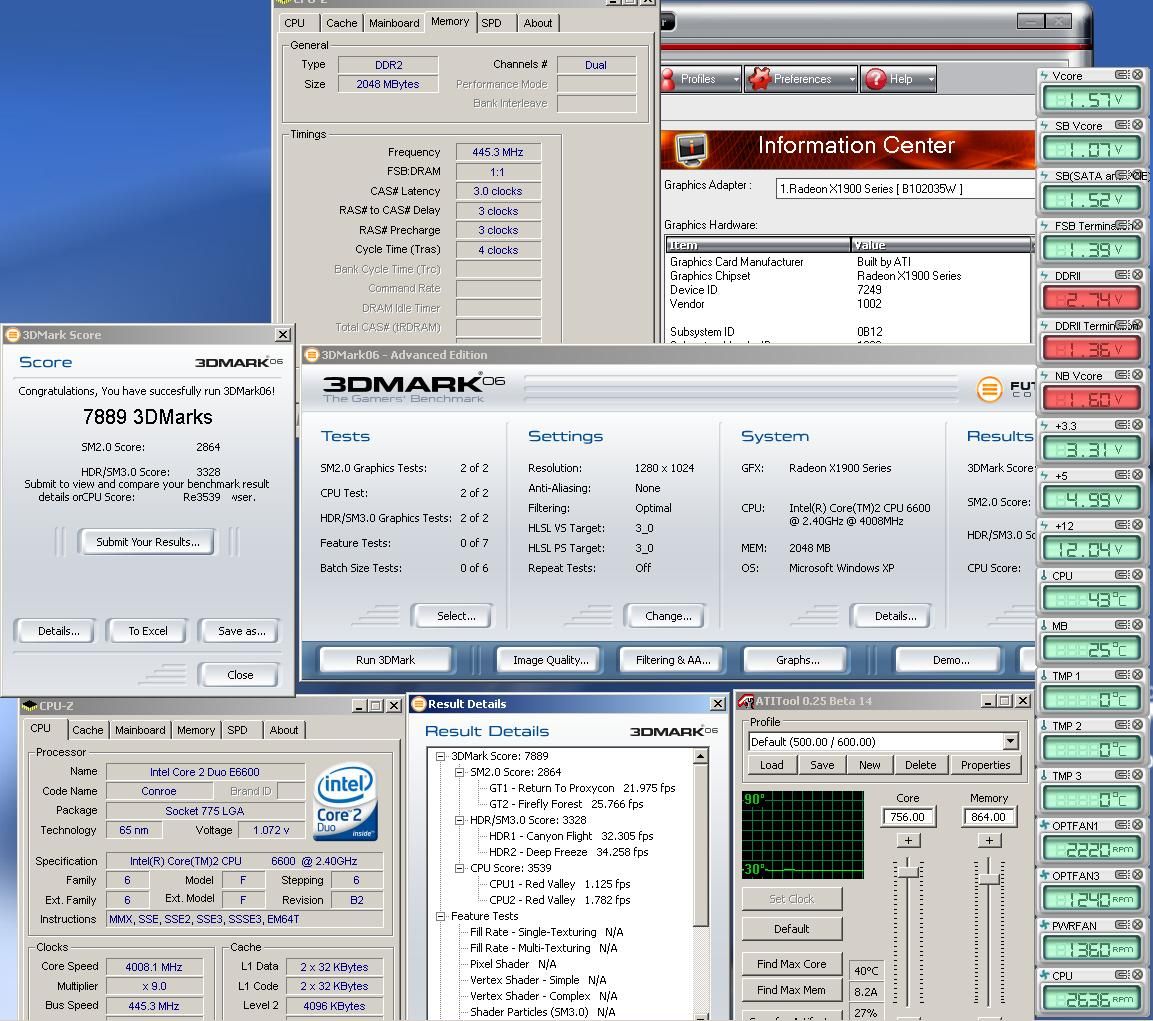Click Save as button in score dialog
The height and width of the screenshot is (1021, 1153).
coord(241,631)
